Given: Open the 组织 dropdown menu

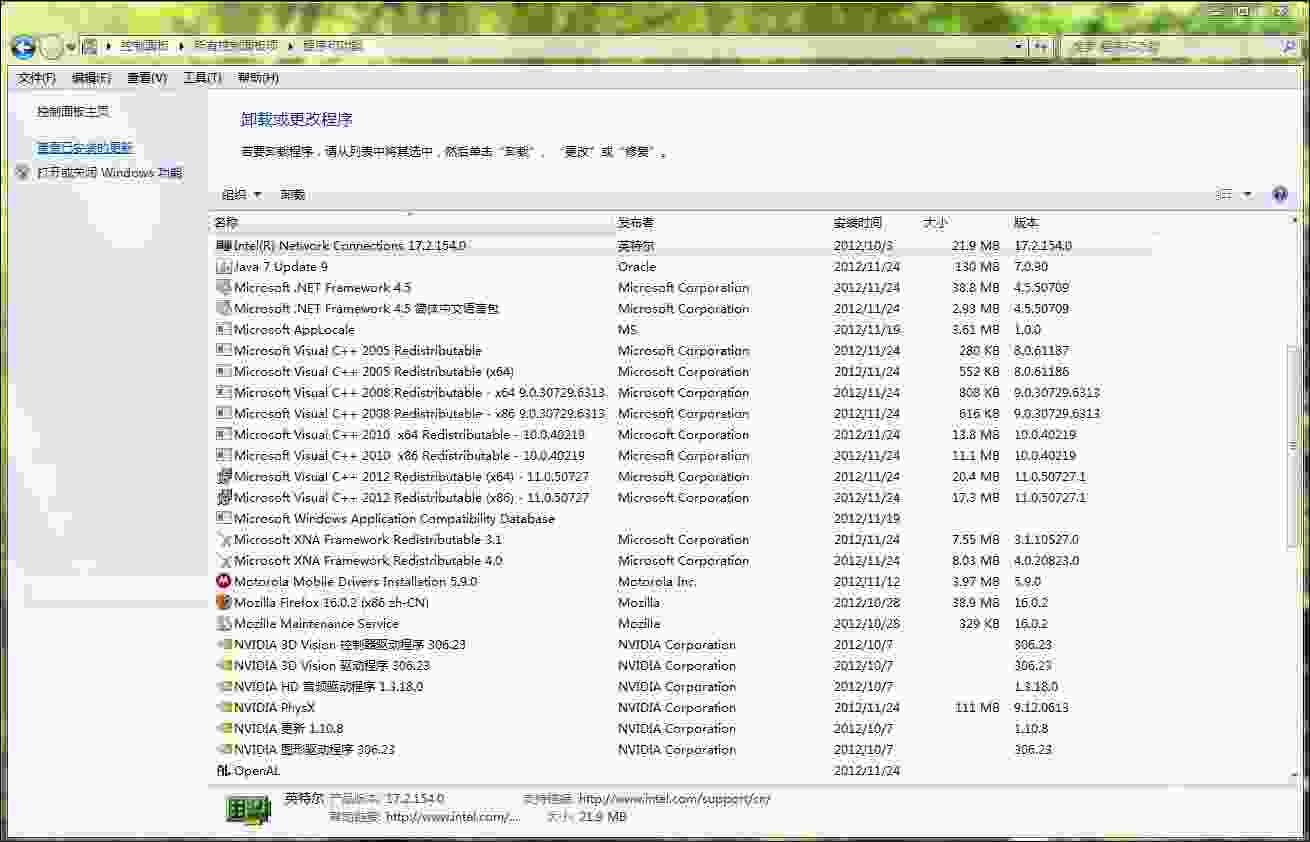Looking at the screenshot, I should tap(241, 194).
